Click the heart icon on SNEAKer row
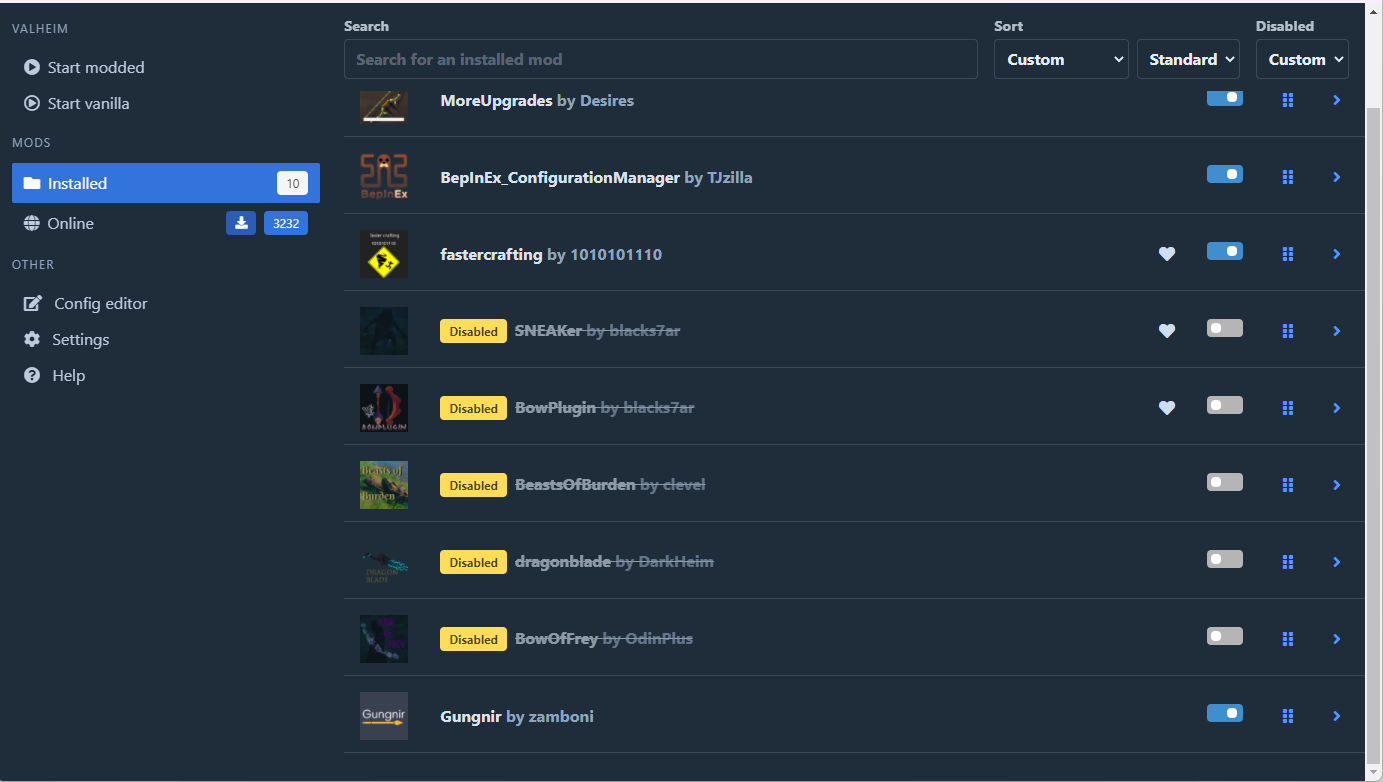The image size is (1383, 782). pyautogui.click(x=1166, y=331)
